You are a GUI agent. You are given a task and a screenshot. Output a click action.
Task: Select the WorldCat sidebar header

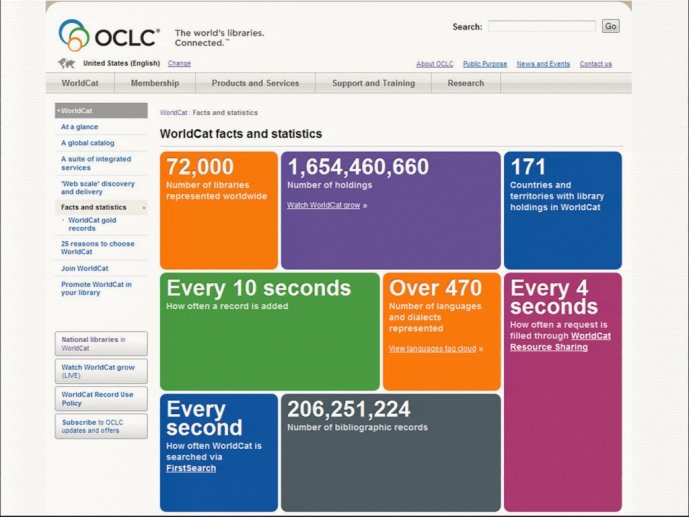click(x=101, y=111)
